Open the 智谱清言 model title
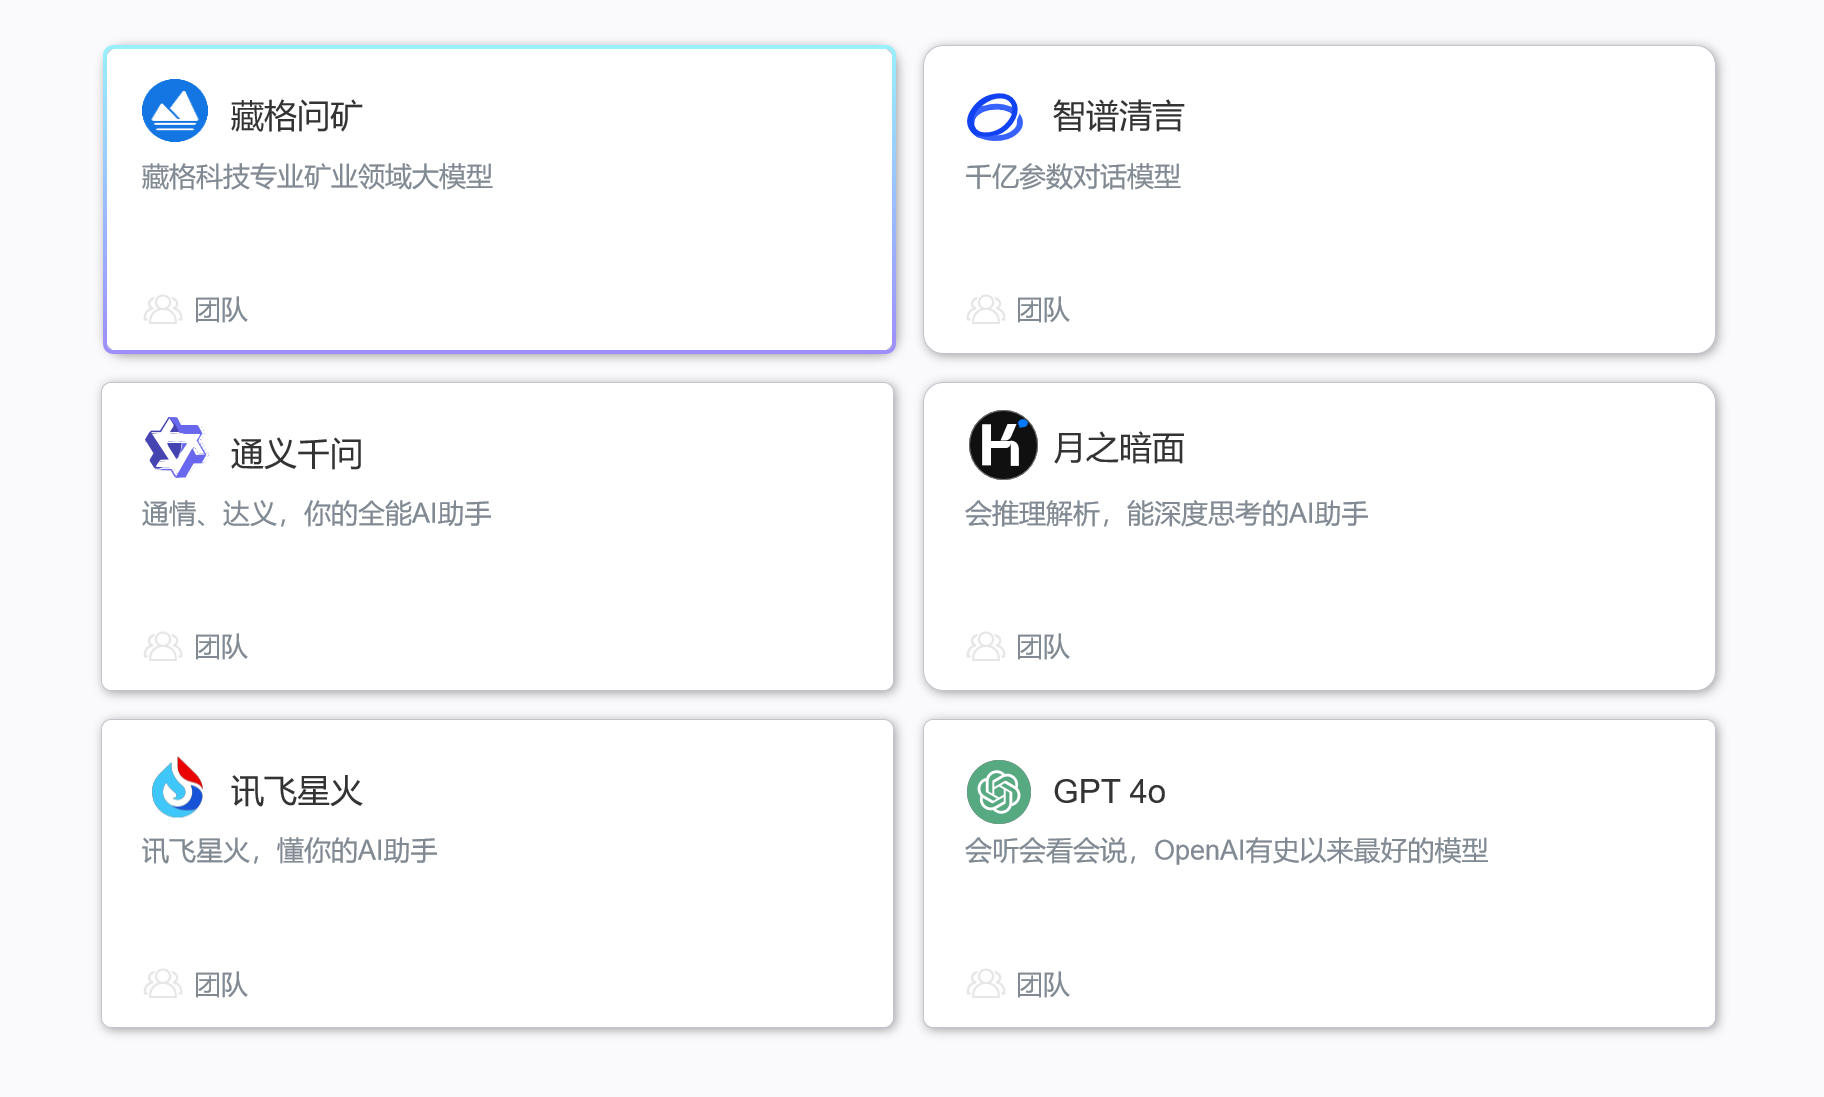The width and height of the screenshot is (1824, 1097). pyautogui.click(x=1119, y=116)
